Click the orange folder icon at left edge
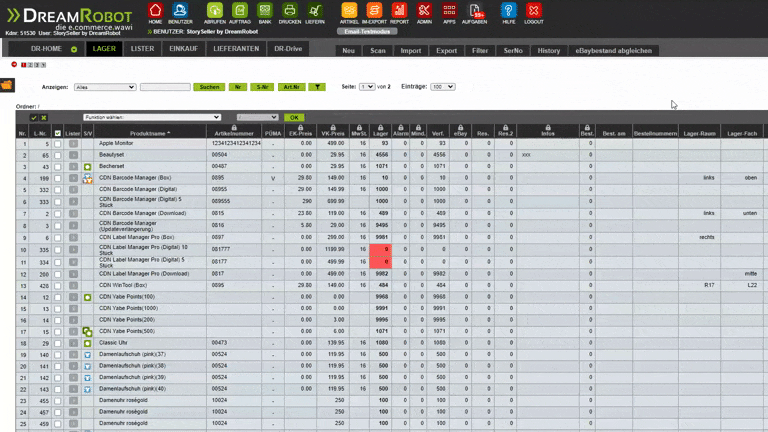768x432 pixels. [x=7, y=85]
